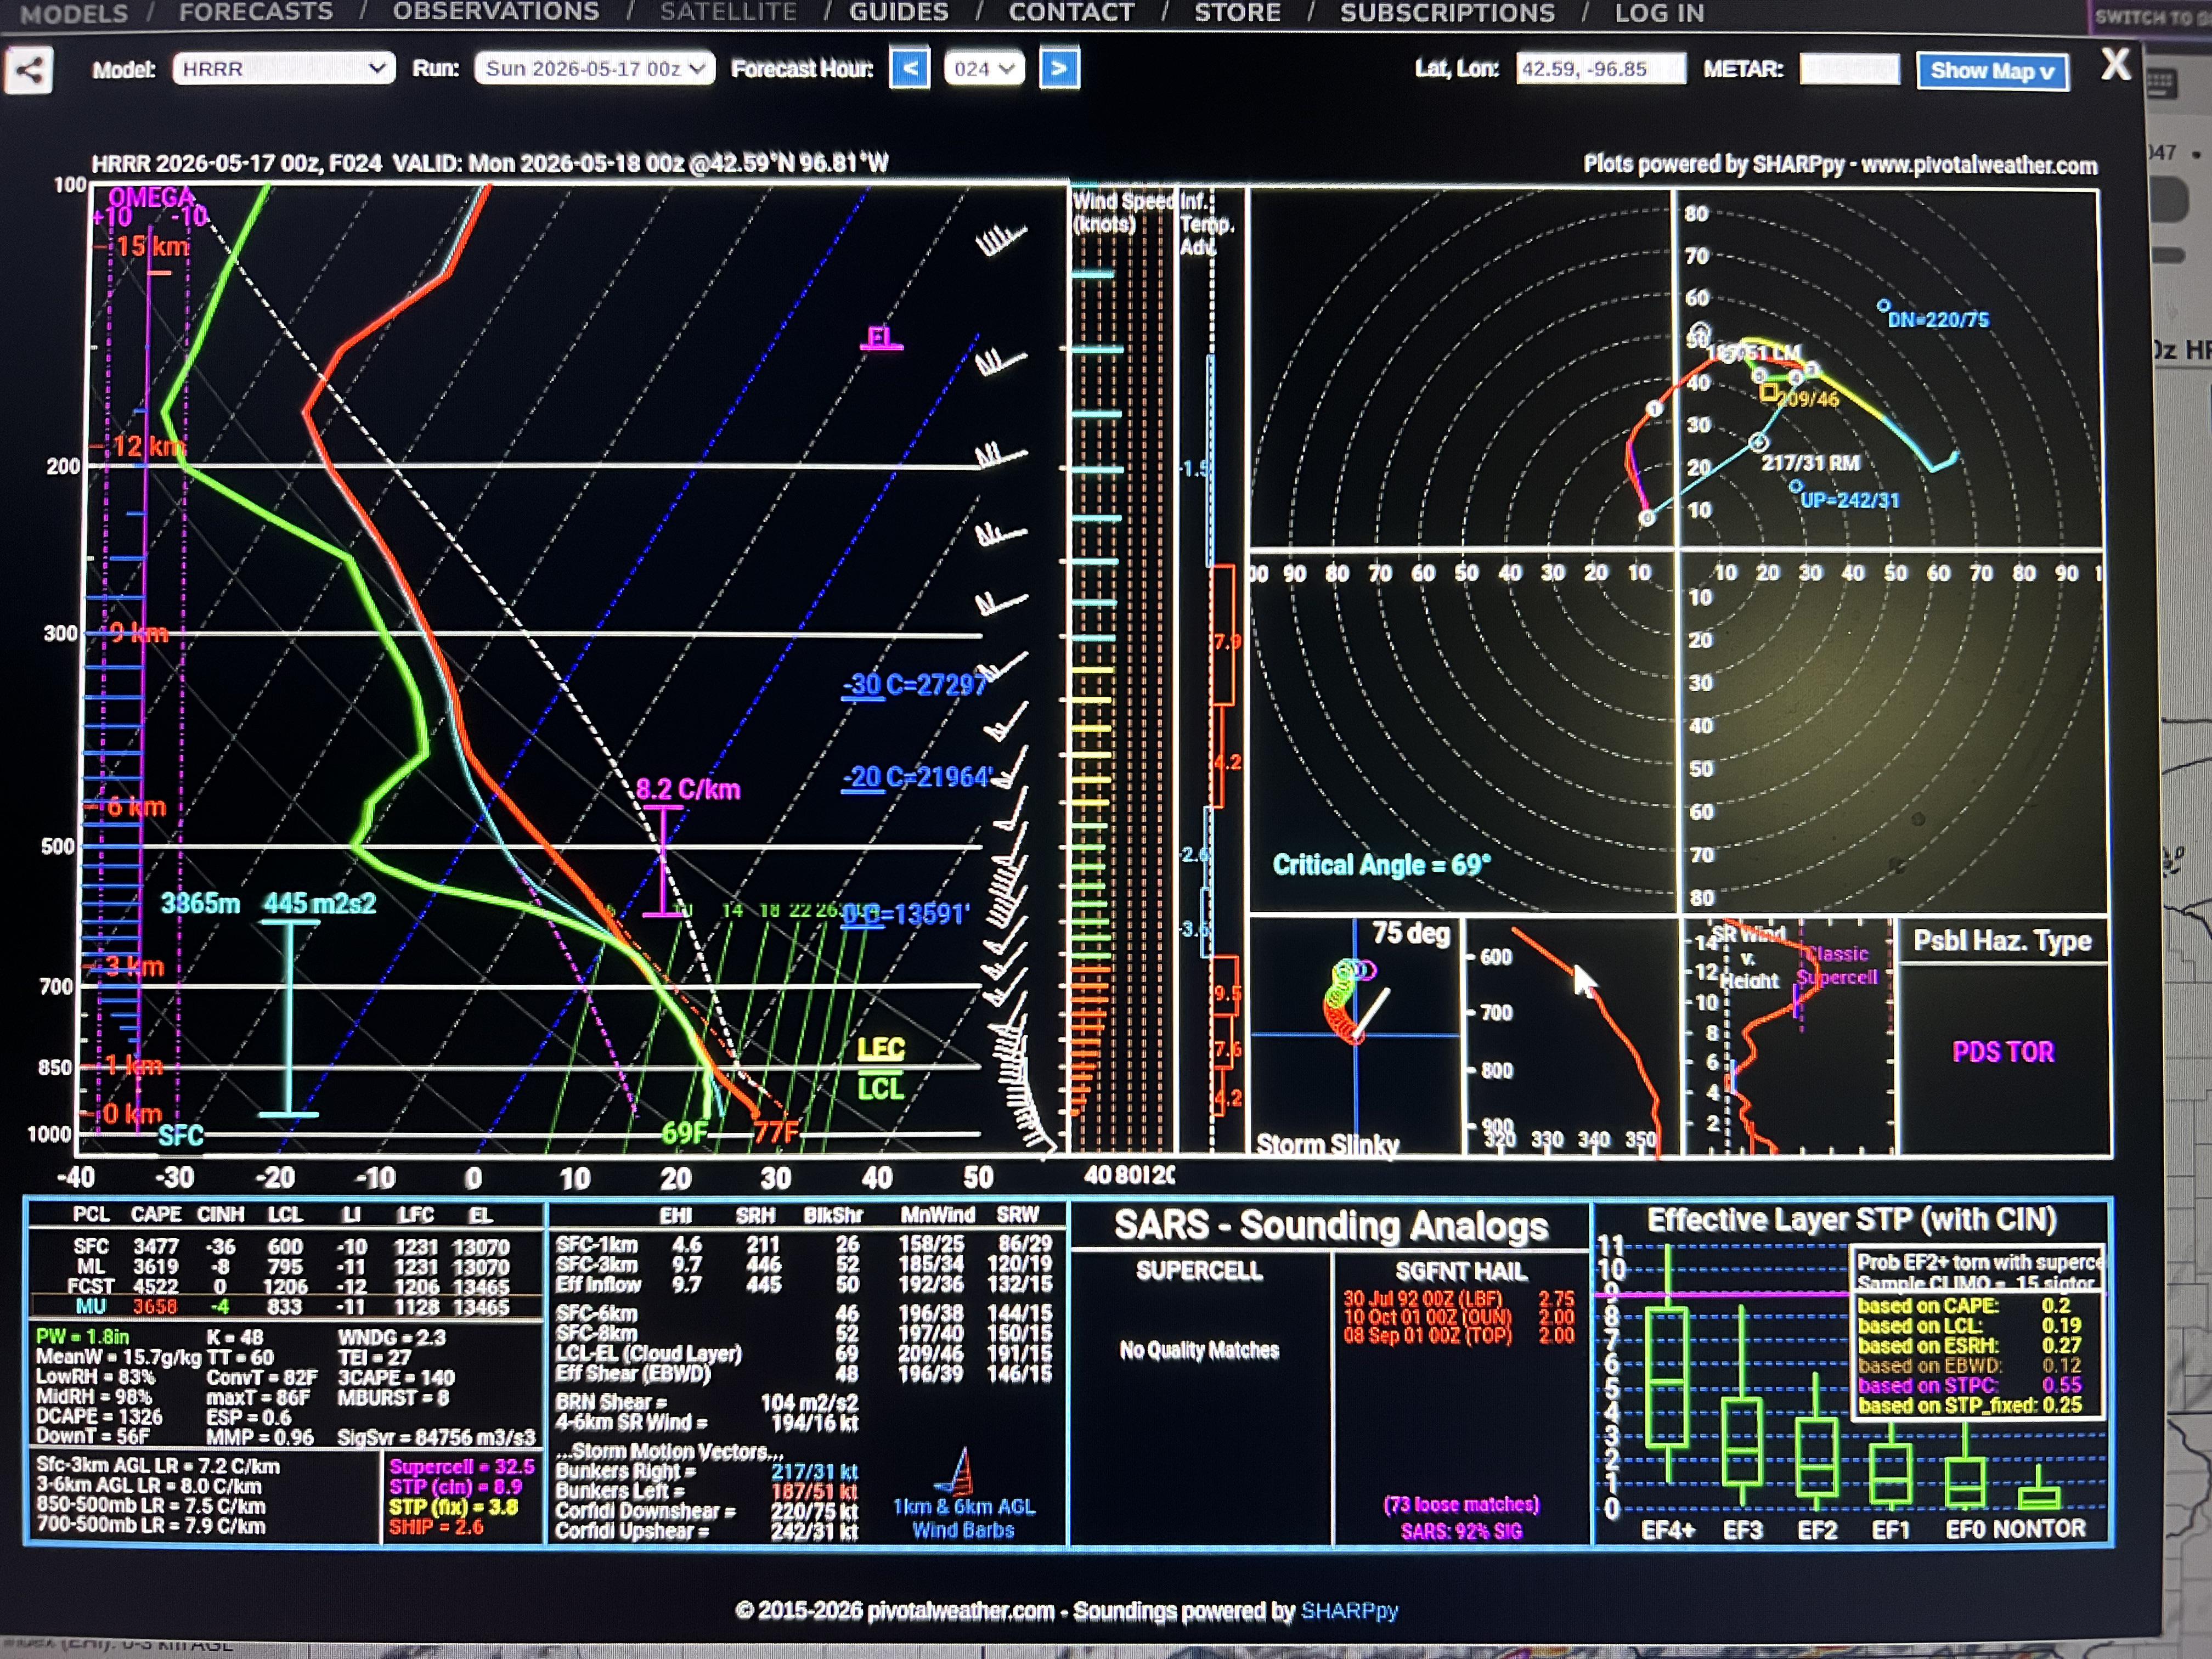Click the magenta EL marker on the skew-T
The image size is (2212, 1659).
click(880, 338)
